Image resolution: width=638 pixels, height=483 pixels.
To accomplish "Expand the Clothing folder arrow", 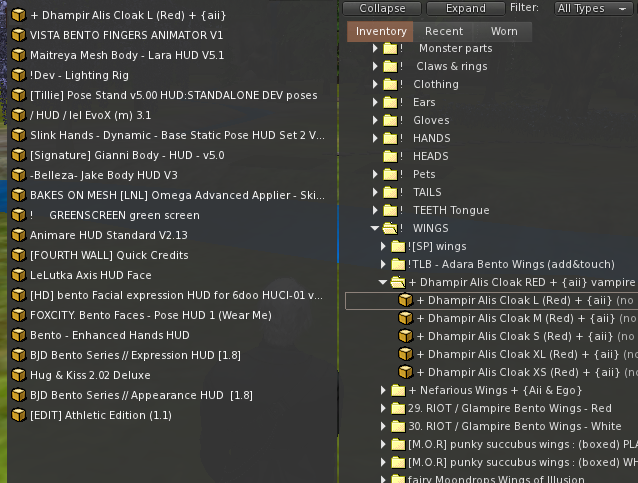I will point(375,84).
